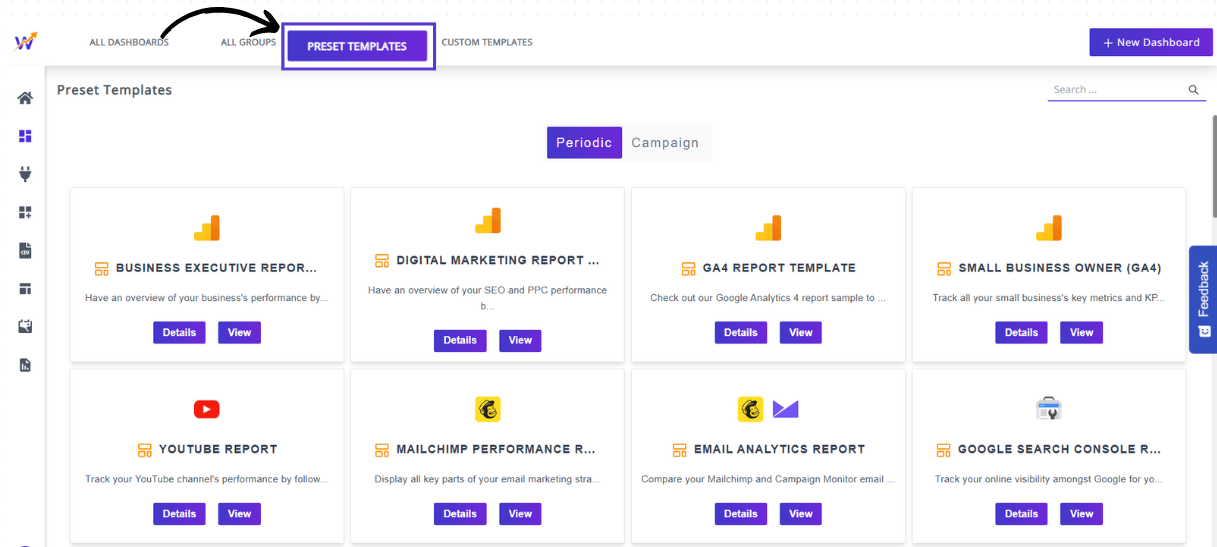Open the CSV file icon in the sidebar
This screenshot has height=547, width=1217.
[25, 251]
